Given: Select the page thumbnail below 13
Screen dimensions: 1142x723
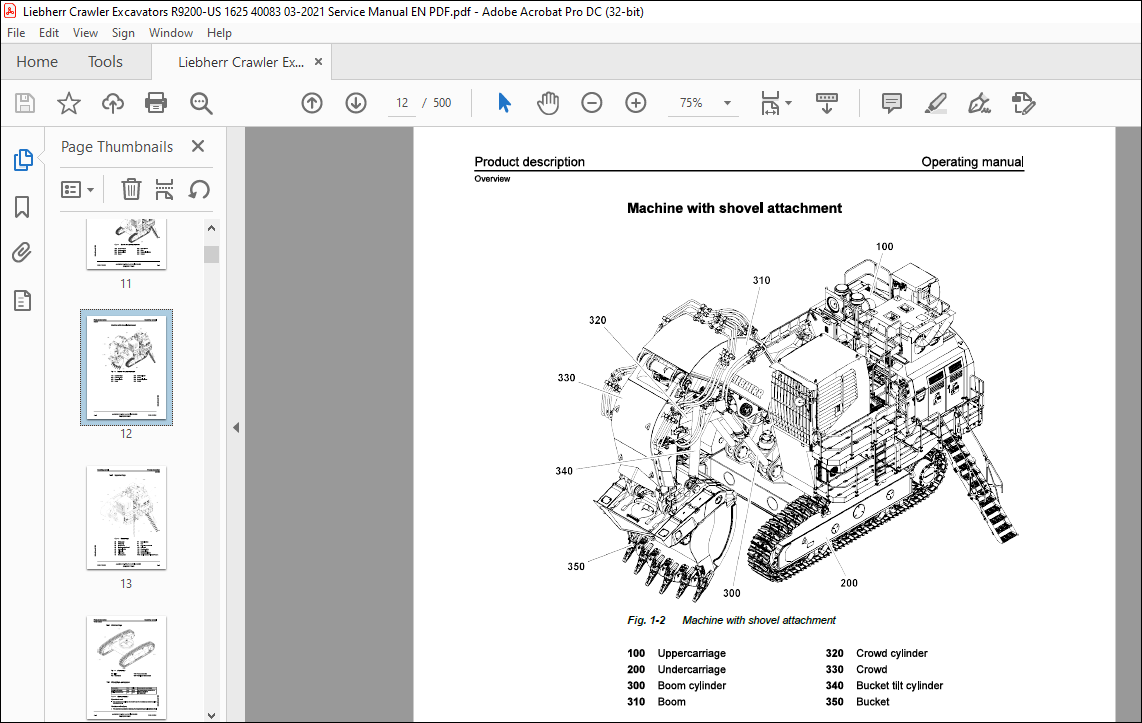Looking at the screenshot, I should point(126,668).
